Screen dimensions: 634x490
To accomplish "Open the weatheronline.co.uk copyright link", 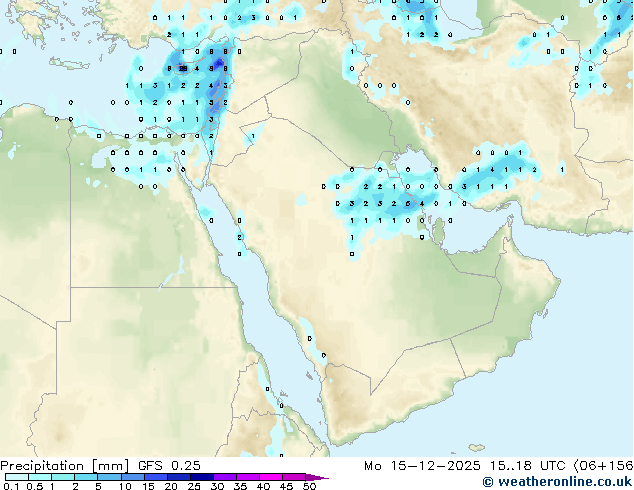I will (x=557, y=482).
